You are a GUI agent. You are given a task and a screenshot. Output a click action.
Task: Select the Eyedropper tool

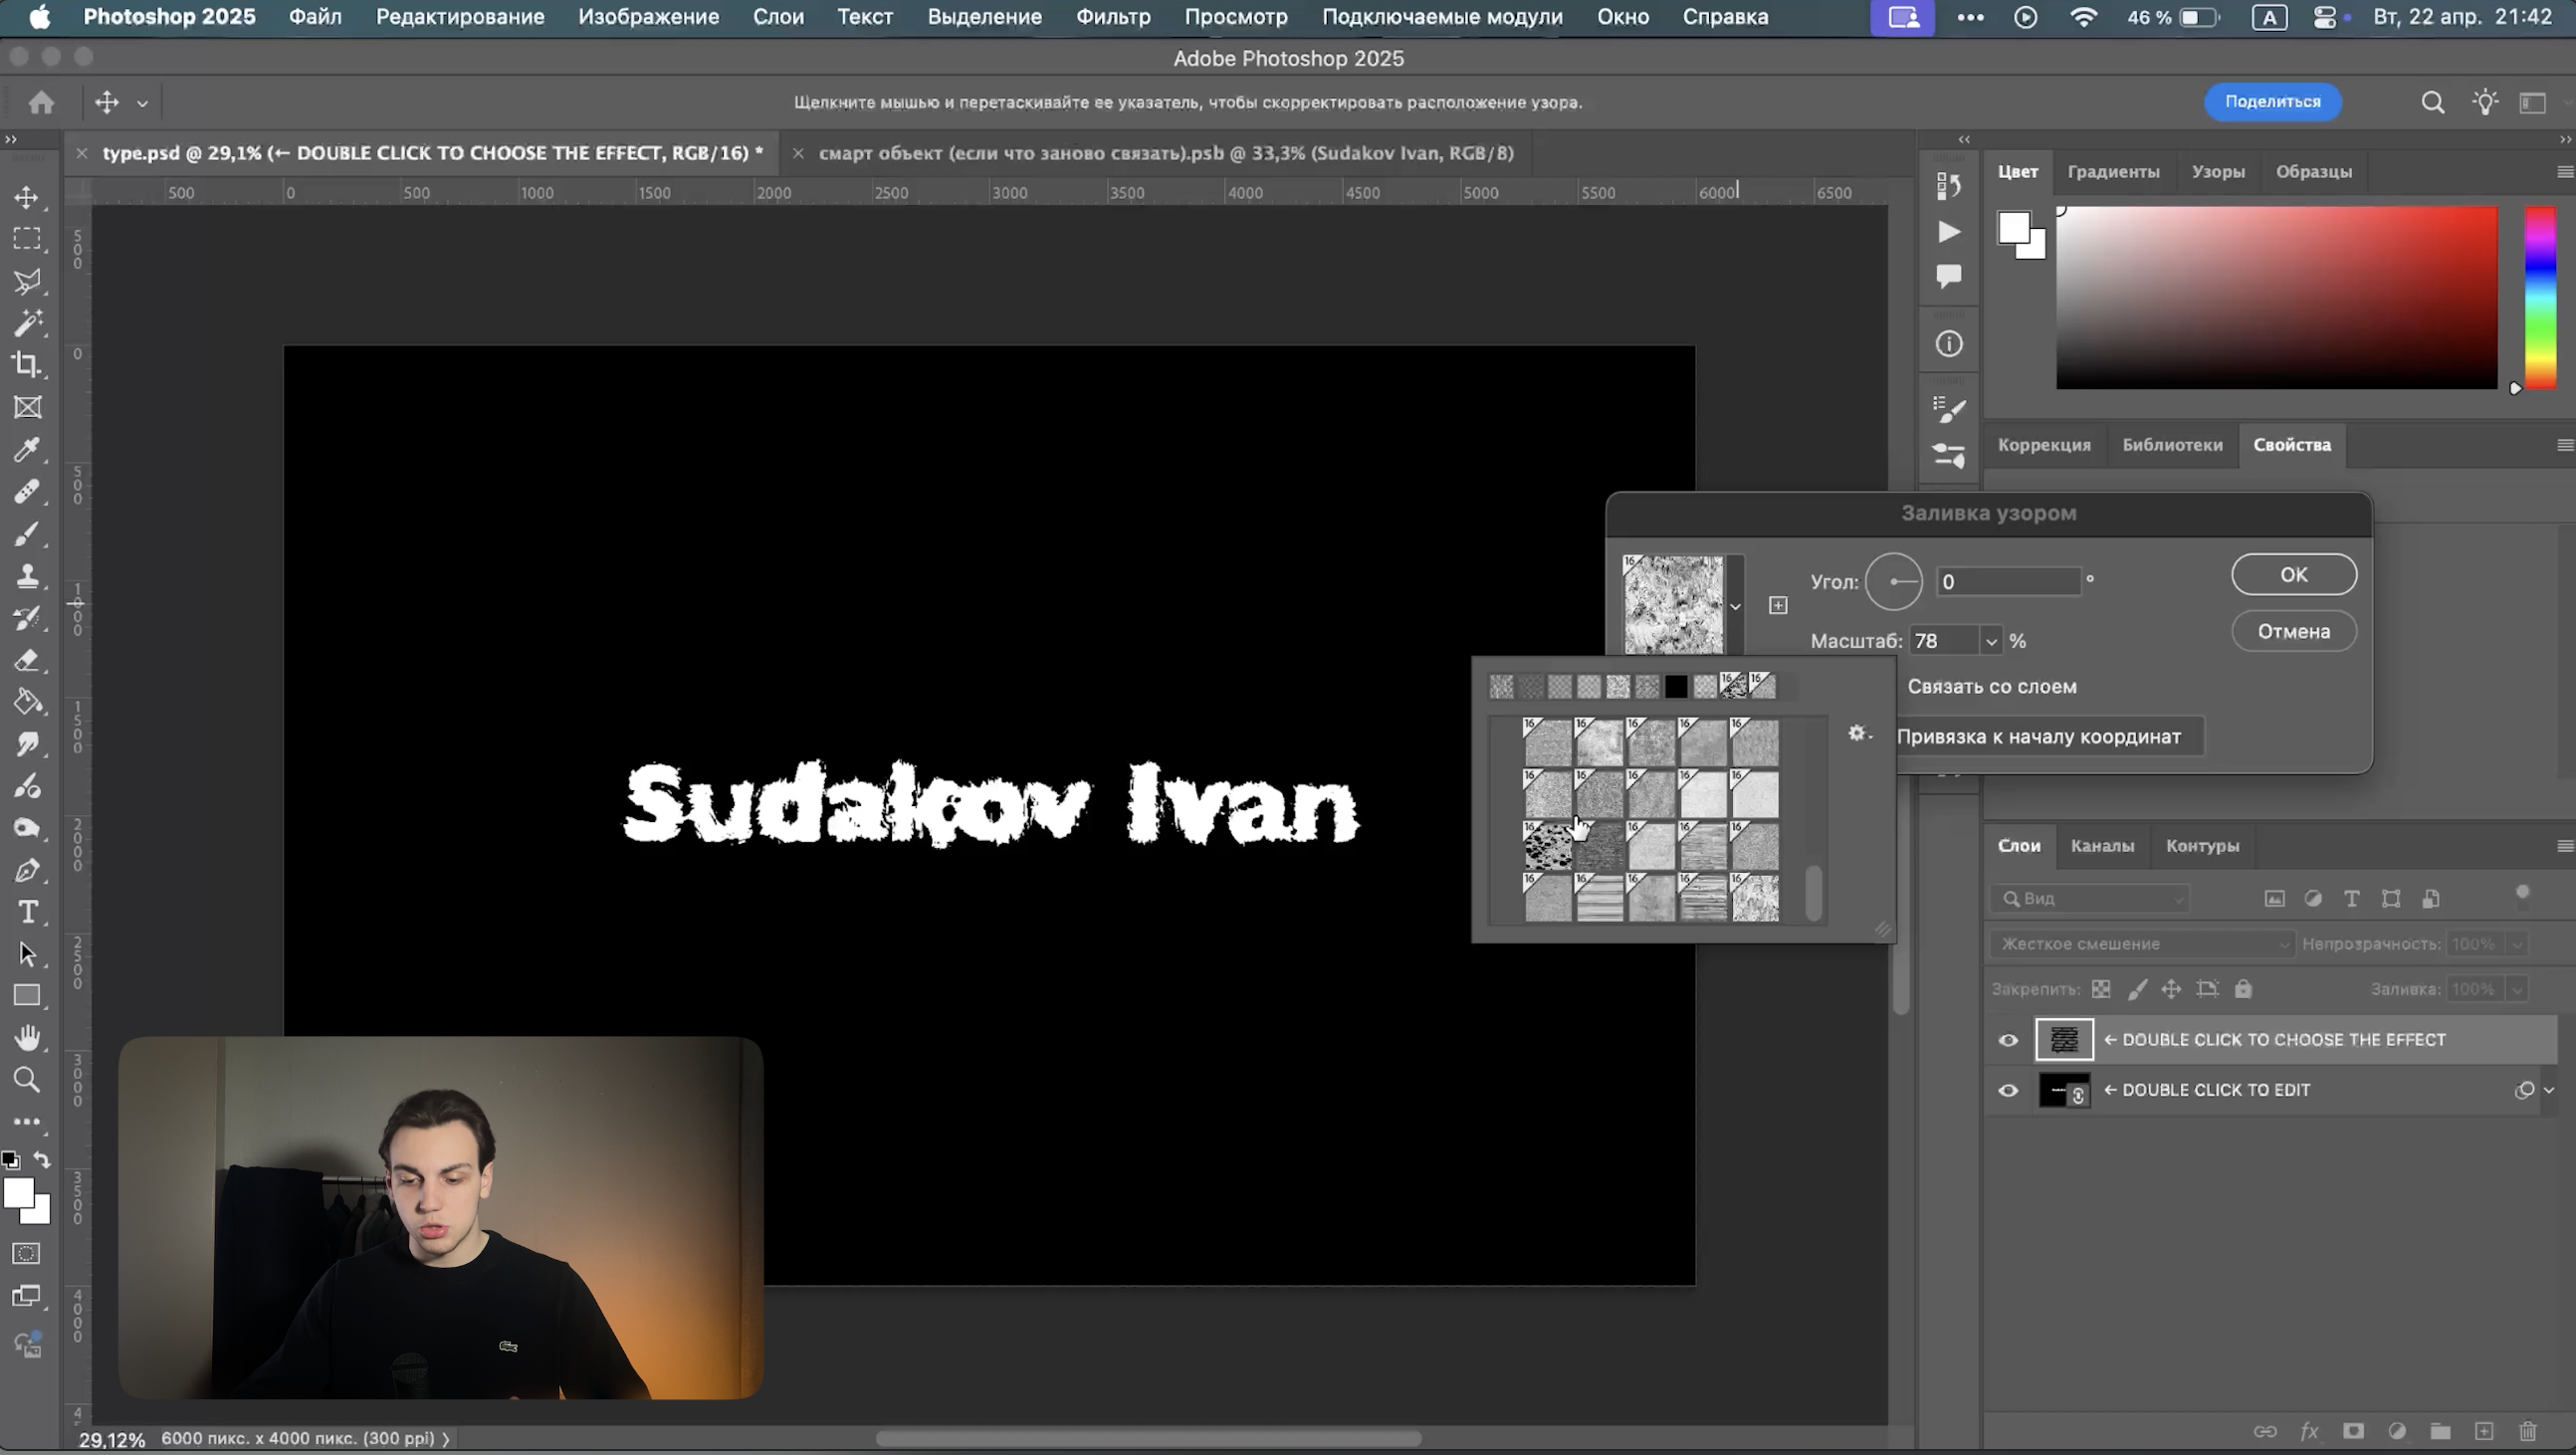pos(27,449)
